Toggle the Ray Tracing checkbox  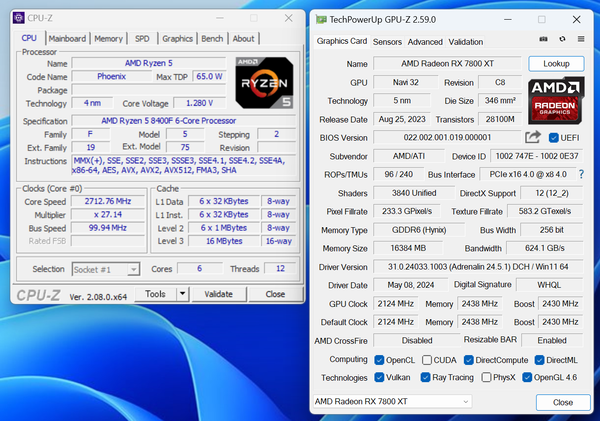pyautogui.click(x=425, y=377)
